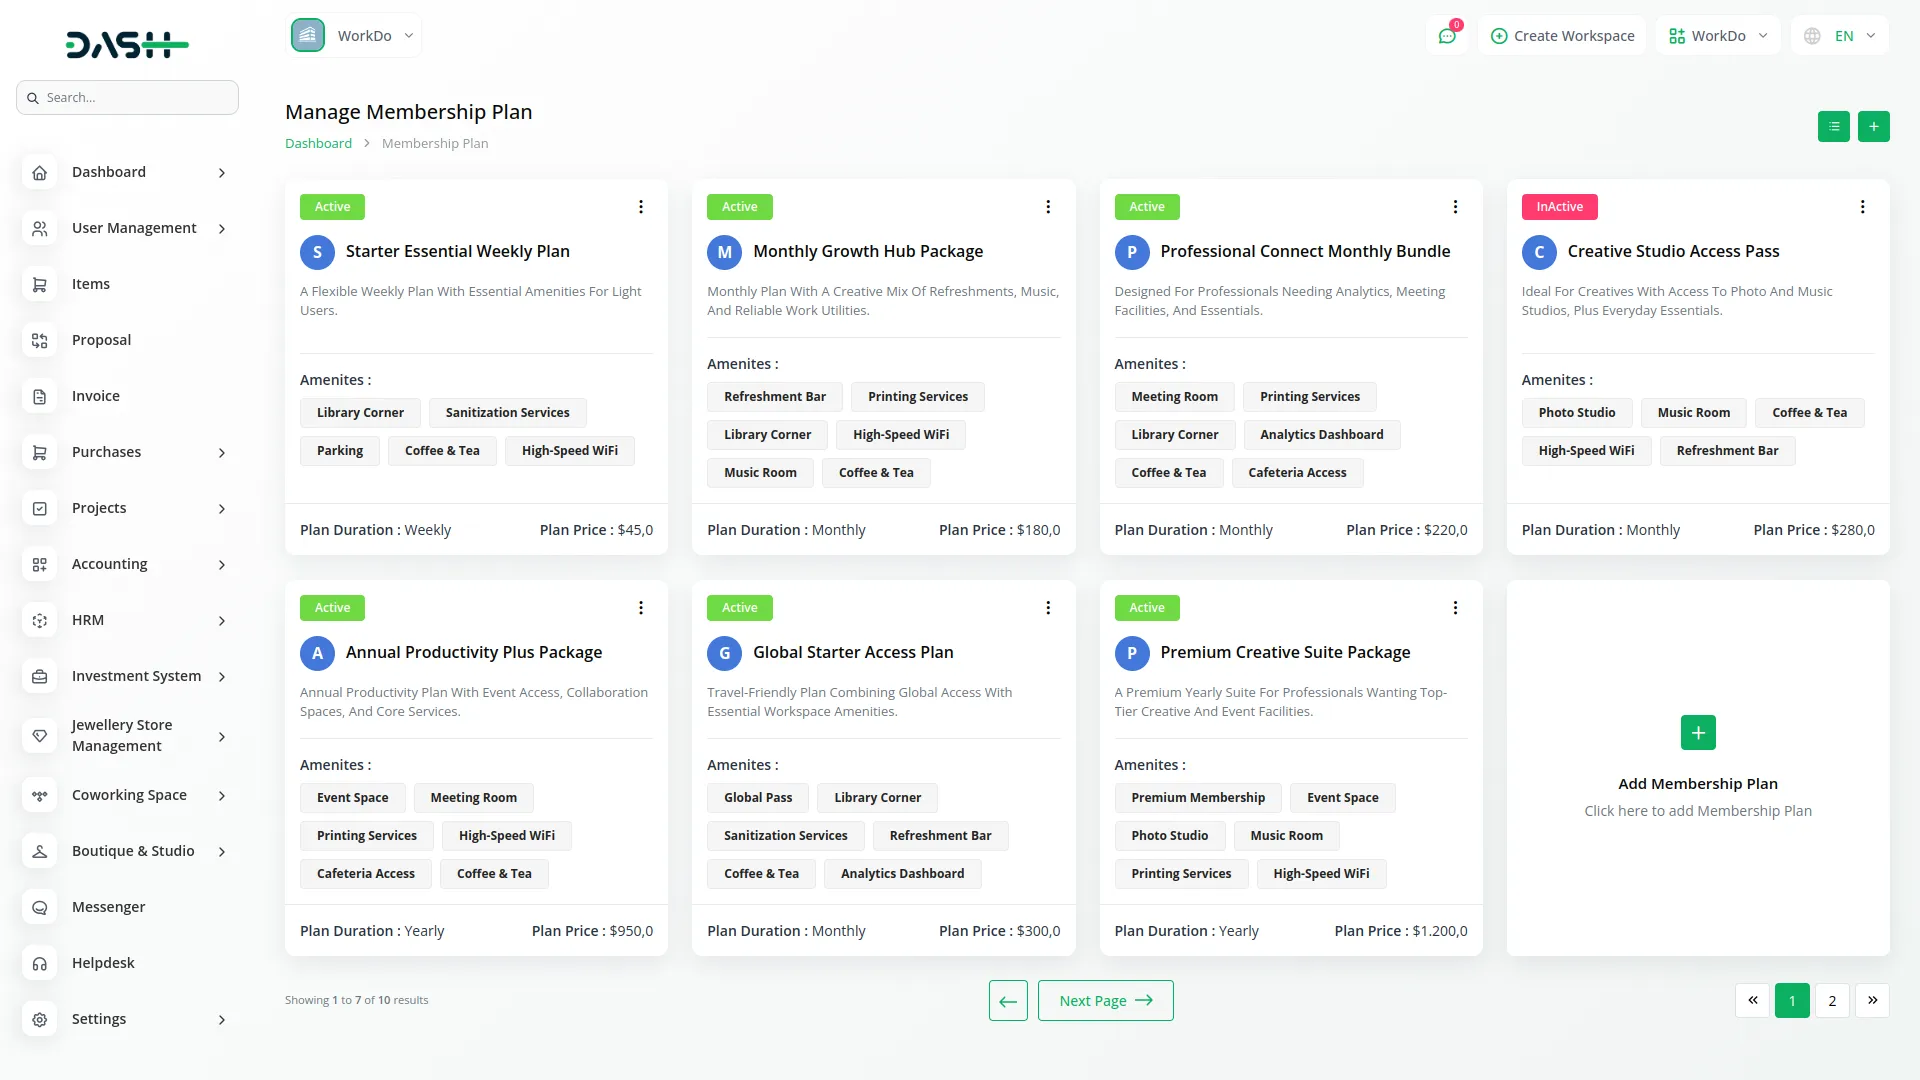Open the three-dot menu on Premium Creative Suite Package
Viewport: 1920px width, 1080px height.
1455,607
